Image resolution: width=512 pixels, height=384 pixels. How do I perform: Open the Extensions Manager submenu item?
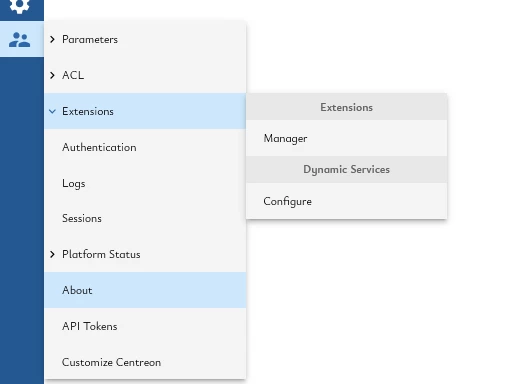pyautogui.click(x=347, y=138)
